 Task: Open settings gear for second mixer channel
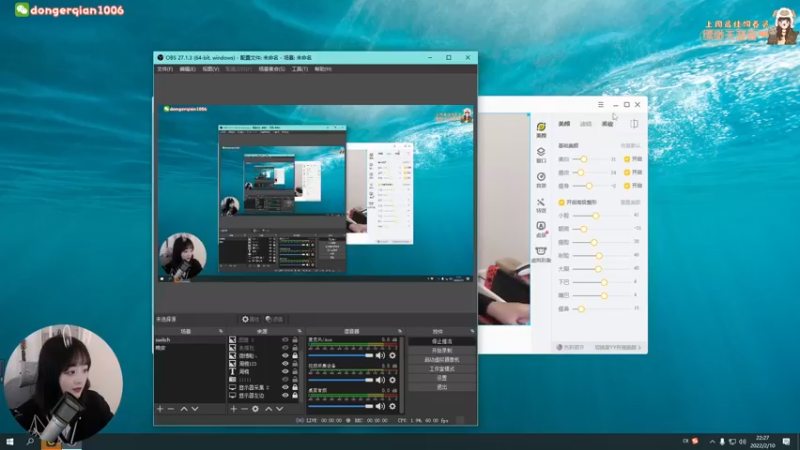pyautogui.click(x=392, y=380)
